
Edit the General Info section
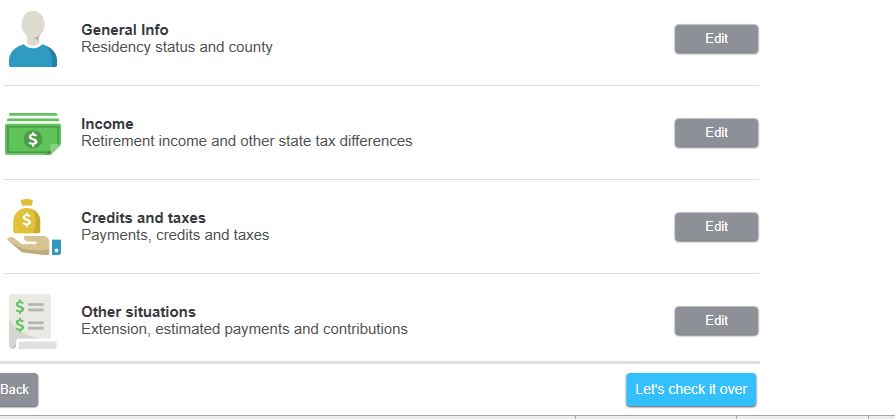(x=716, y=39)
